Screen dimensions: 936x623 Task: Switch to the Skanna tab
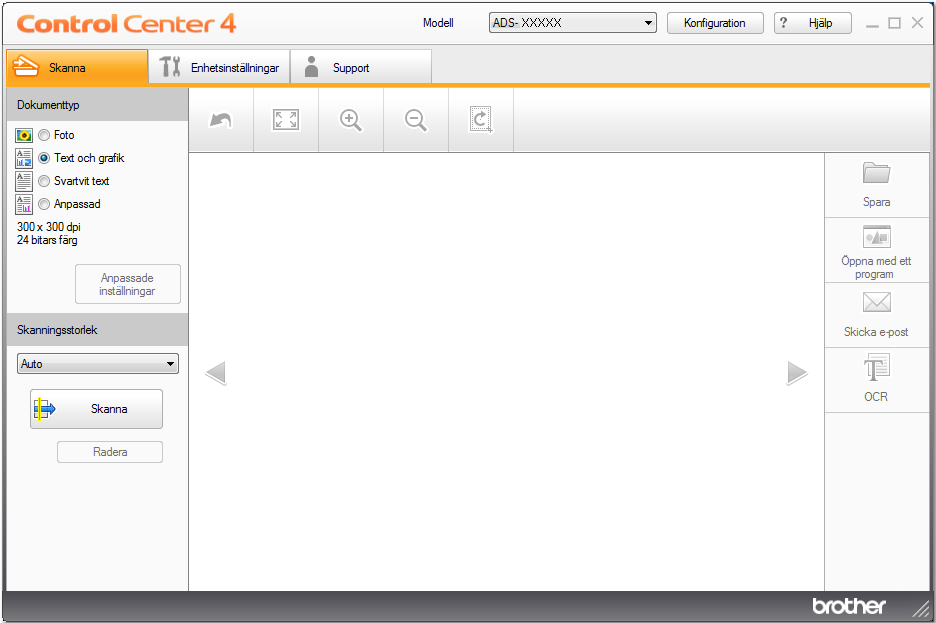coord(77,67)
